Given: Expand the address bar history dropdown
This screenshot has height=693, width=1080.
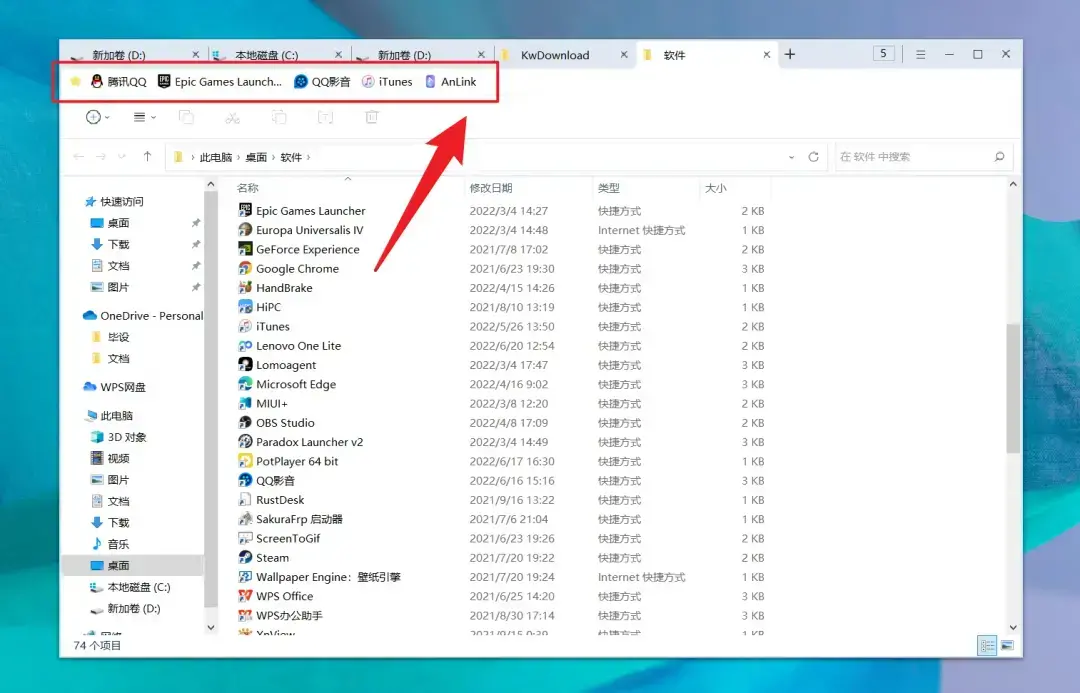Looking at the screenshot, I should pyautogui.click(x=792, y=157).
